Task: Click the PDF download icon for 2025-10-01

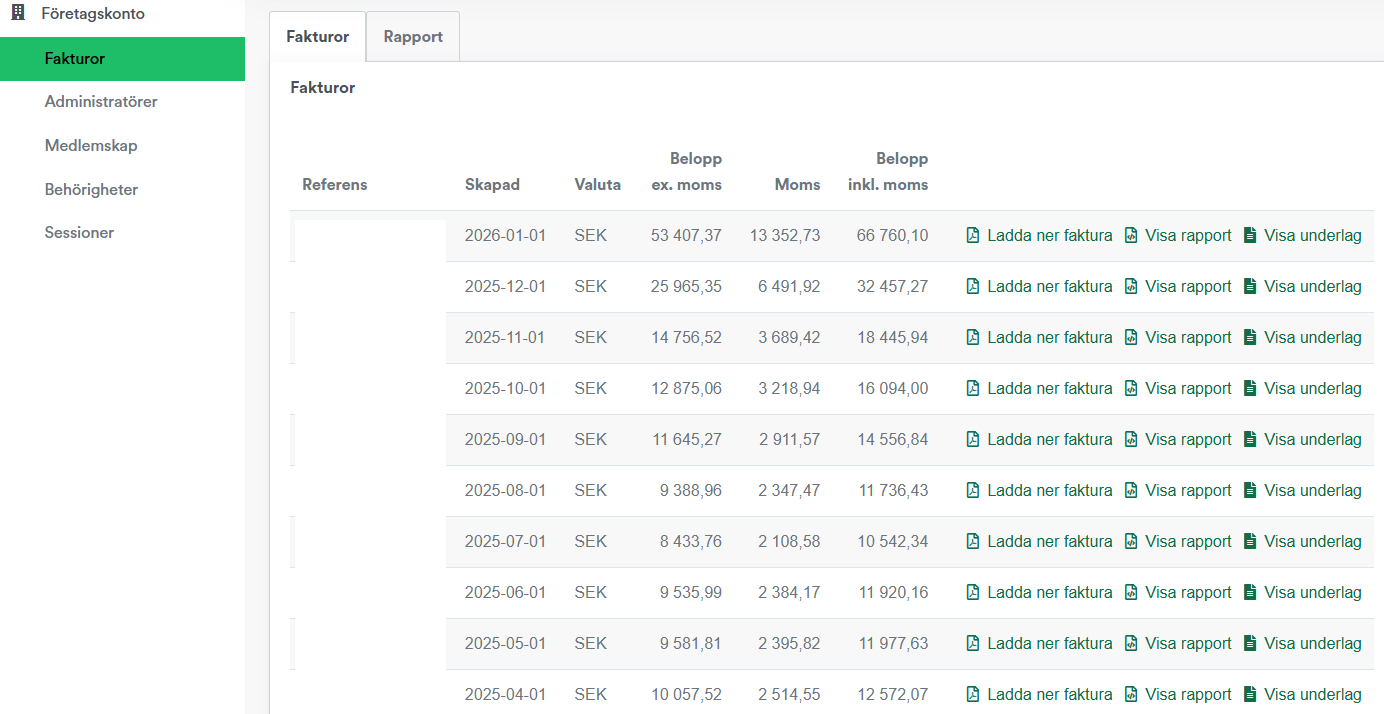Action: coord(973,389)
